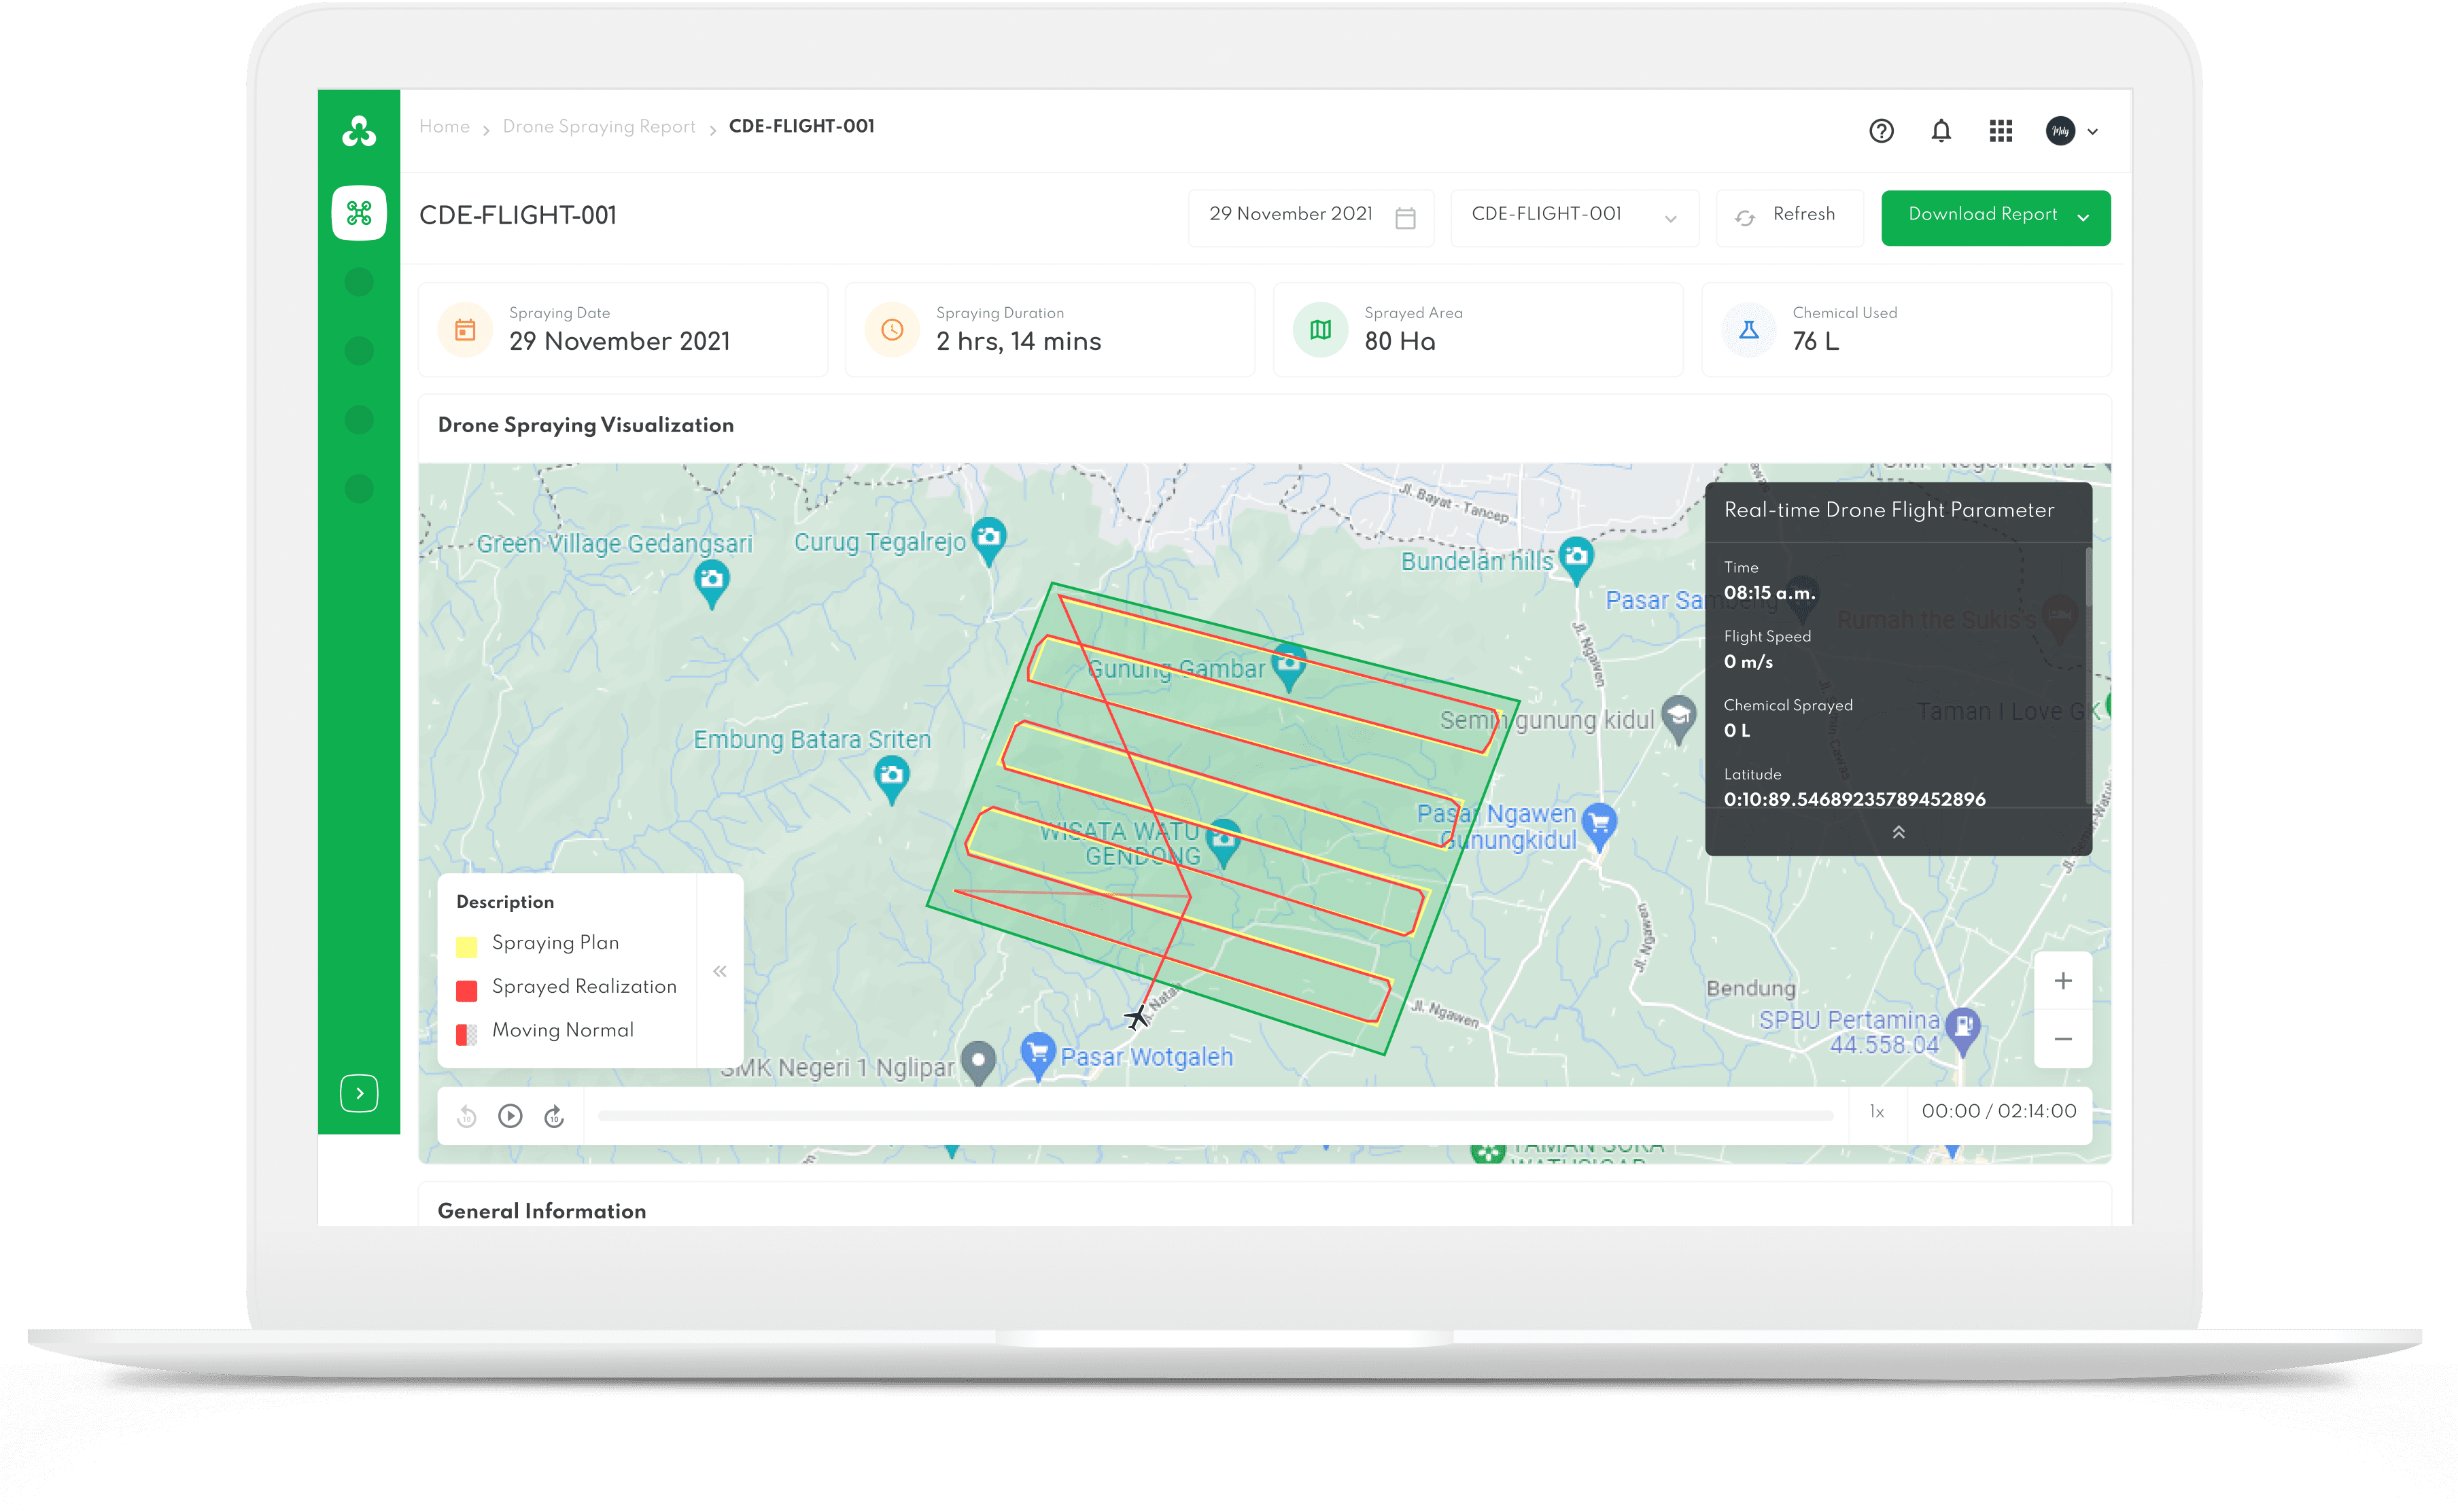Click the Sprayed Realization red swatch
This screenshot has height=1512, width=2458.
[466, 990]
